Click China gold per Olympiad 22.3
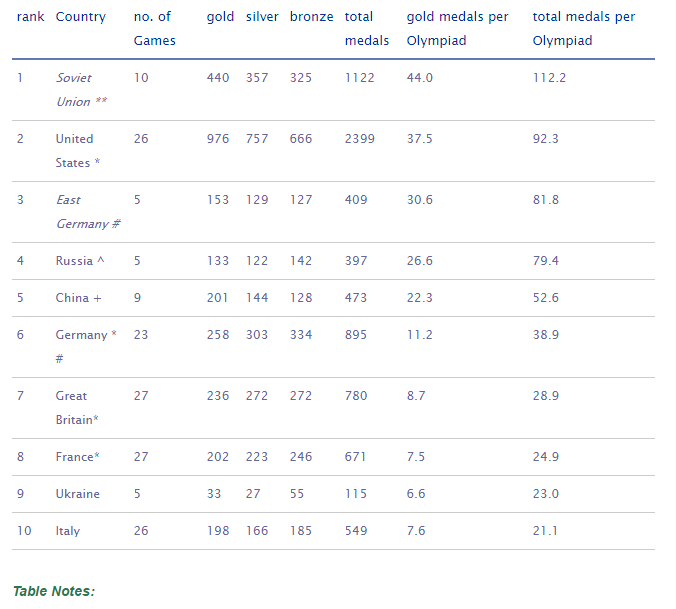The width and height of the screenshot is (676, 609). point(419,298)
